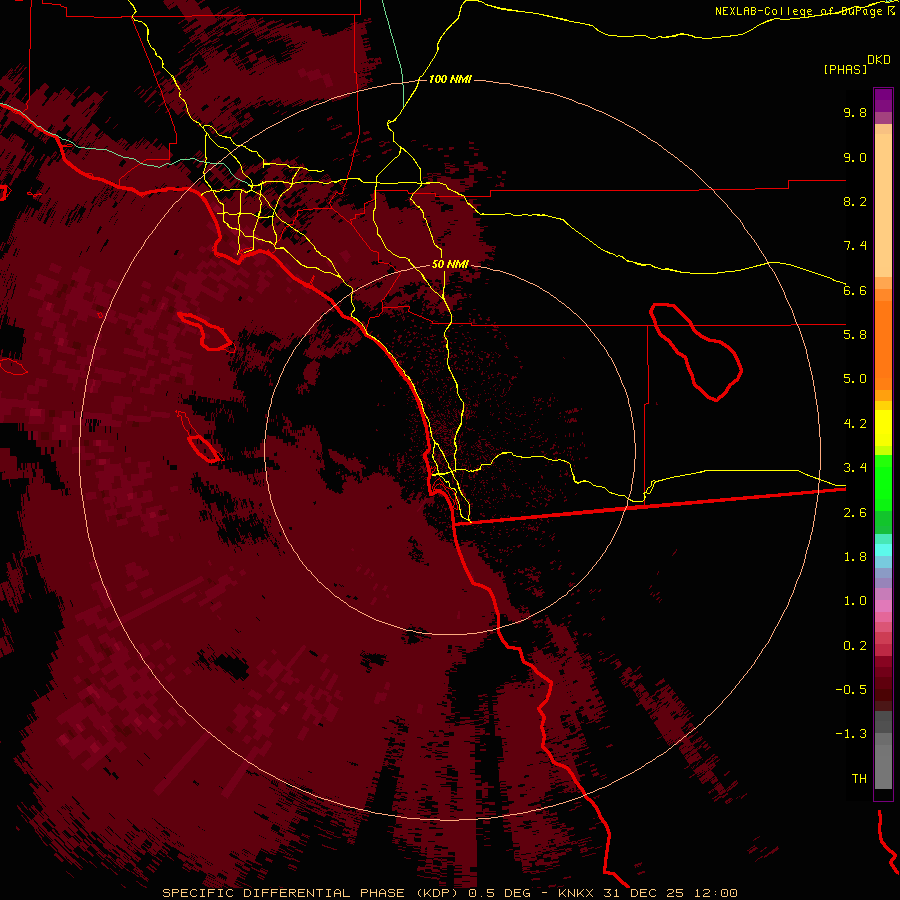Click Santa Catalina island outline offshore
The image size is (900, 900).
point(205,332)
